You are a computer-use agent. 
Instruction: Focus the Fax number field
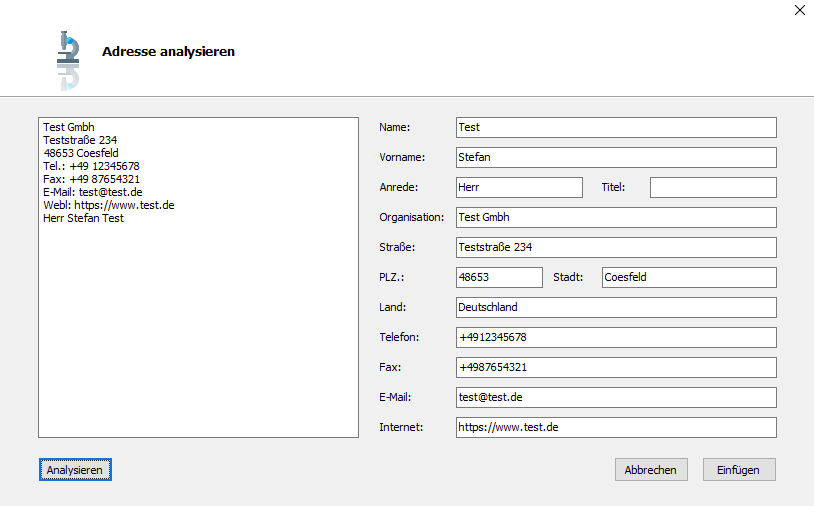tap(616, 367)
